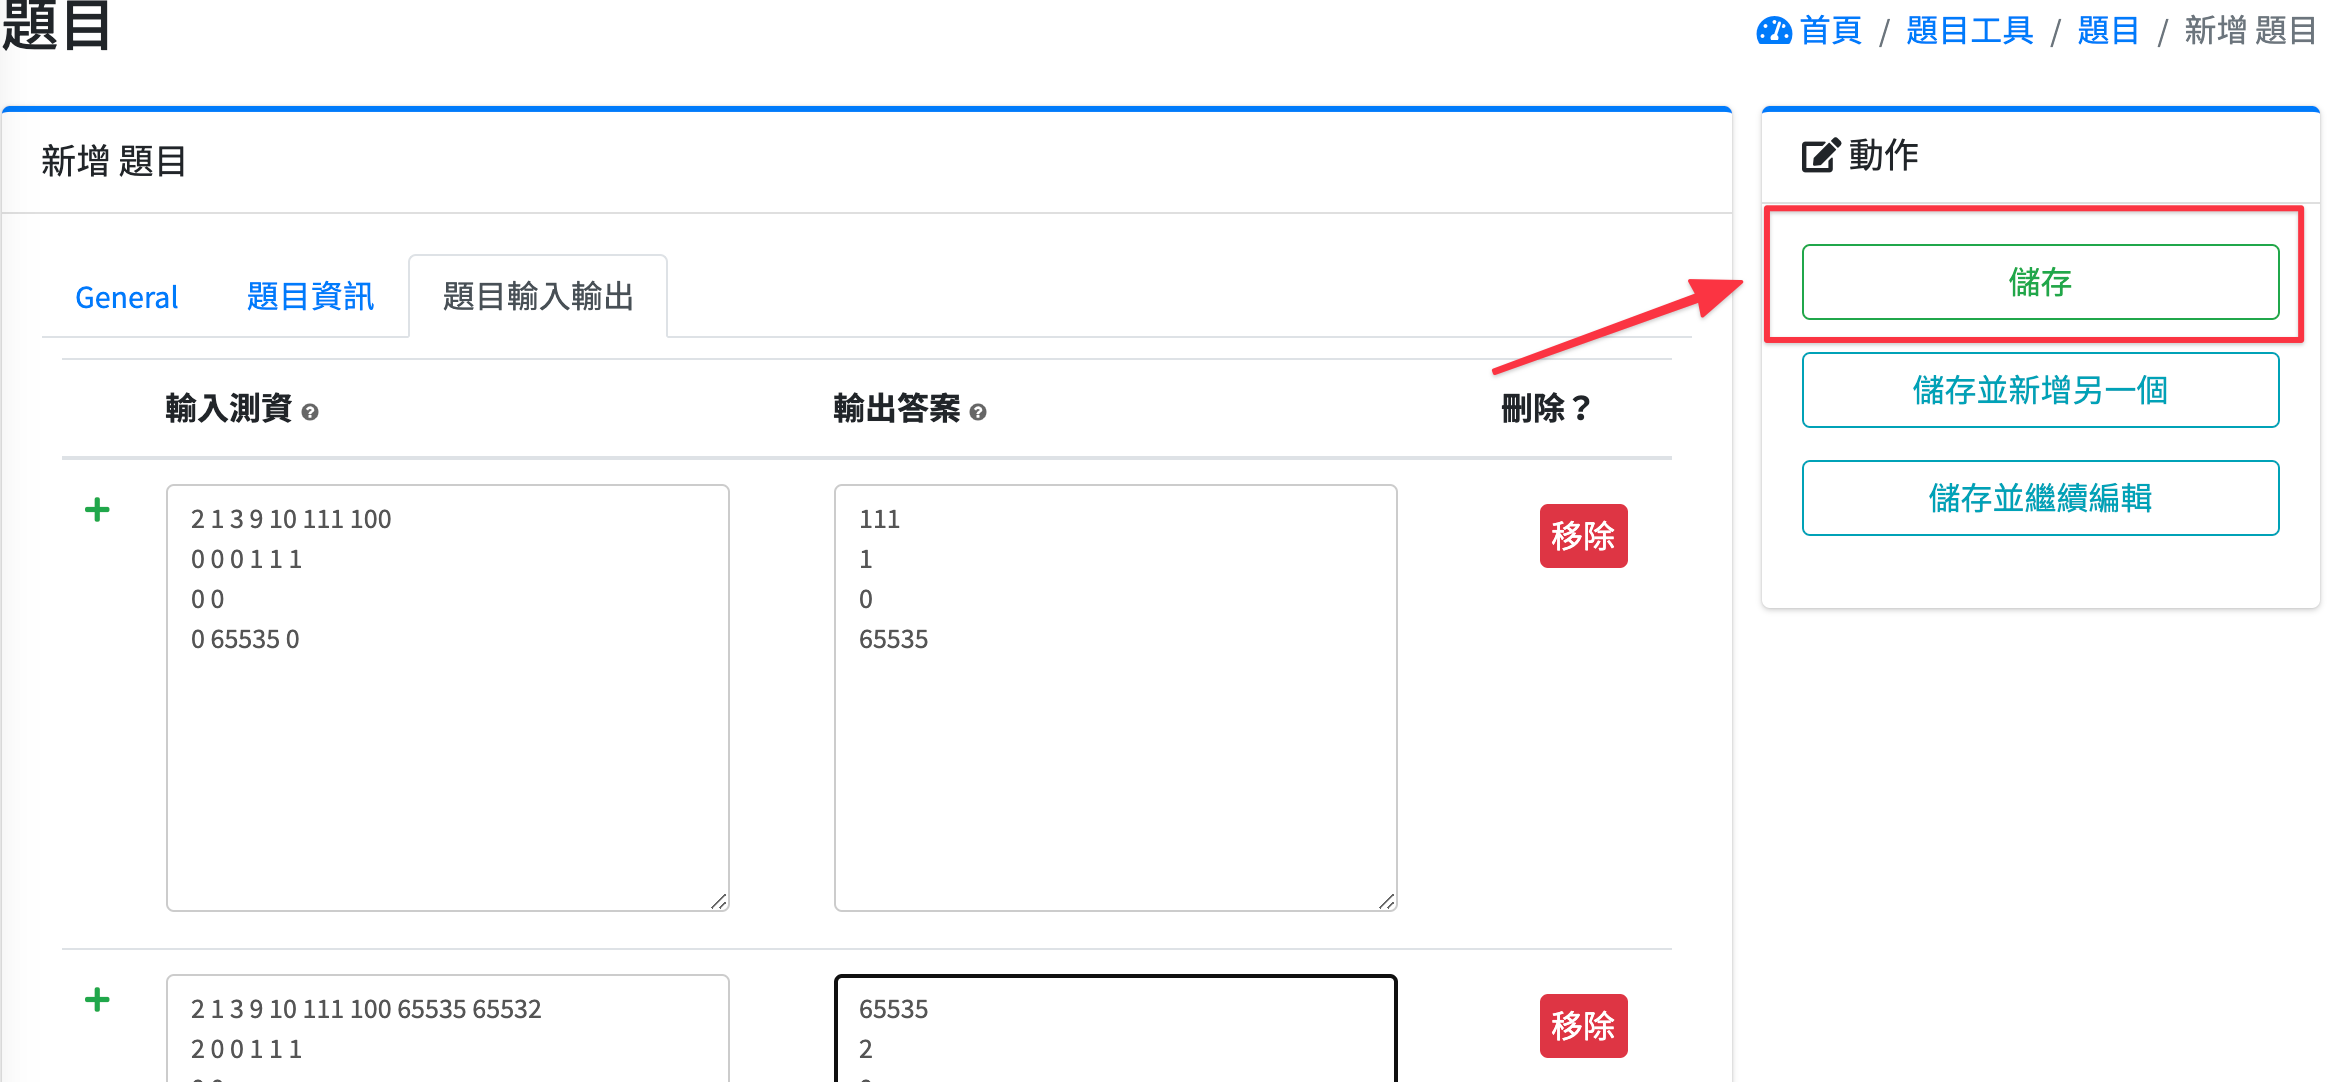
Task: Open the 題目工具 breadcrumb link
Action: 1969,31
